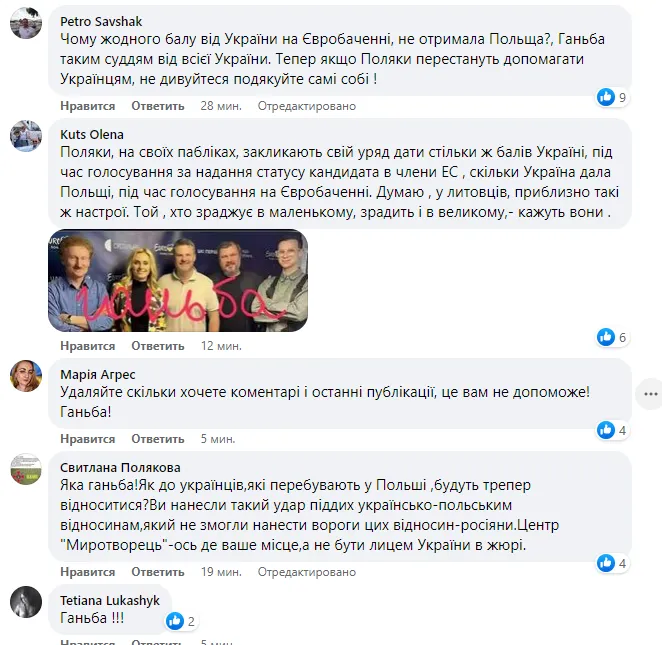View likes on Свитлана Полякова comment
Image resolution: width=662 pixels, height=645 pixels.
point(612,564)
